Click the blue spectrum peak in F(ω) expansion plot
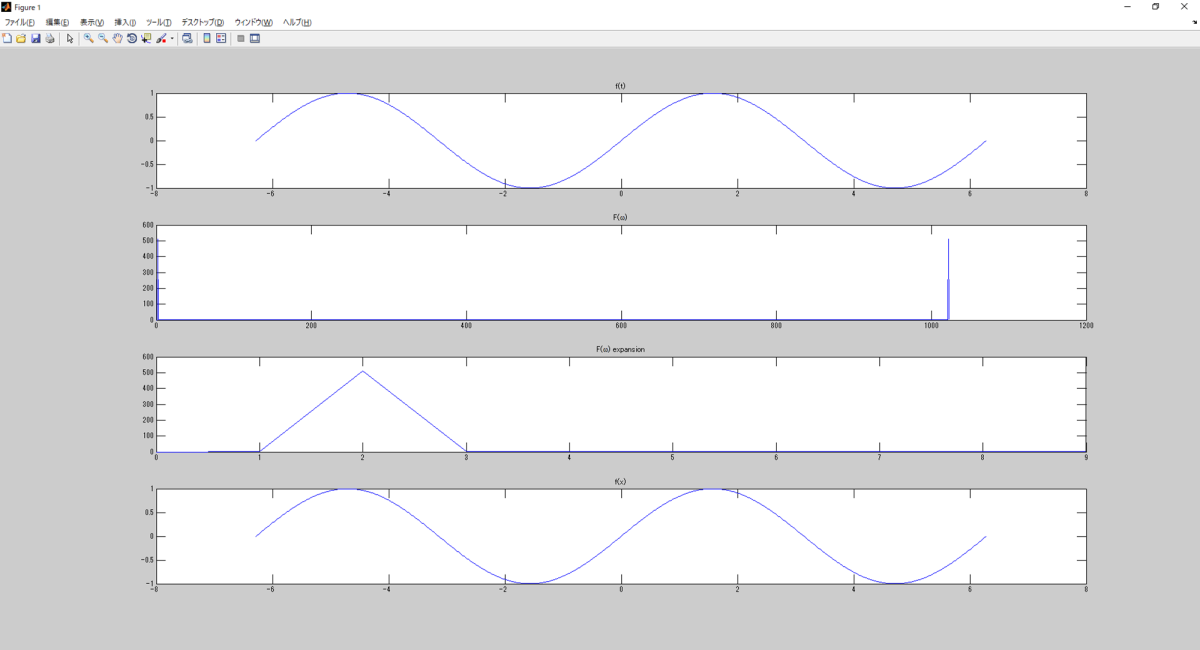 [x=363, y=372]
